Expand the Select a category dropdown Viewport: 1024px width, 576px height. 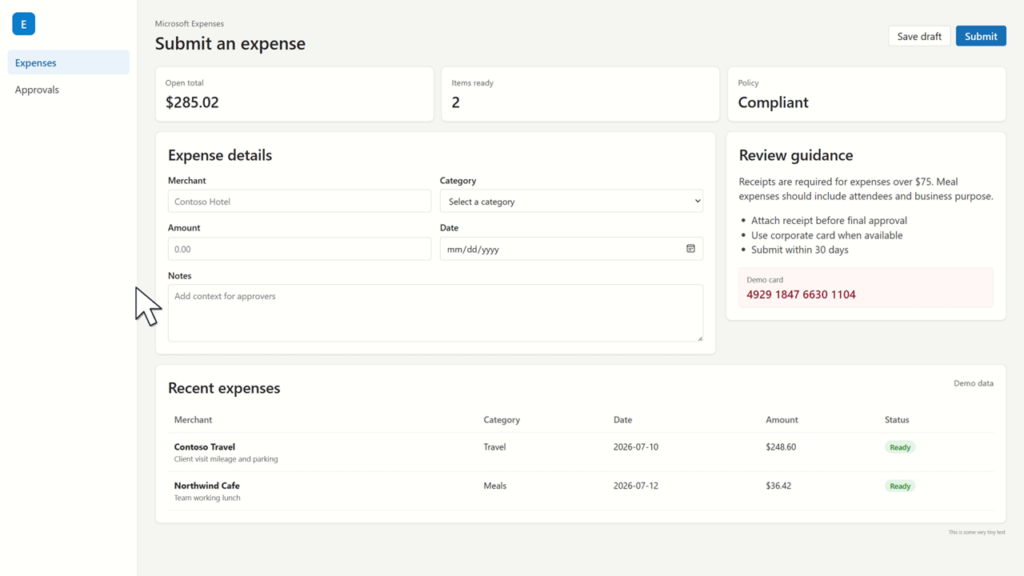(x=571, y=201)
